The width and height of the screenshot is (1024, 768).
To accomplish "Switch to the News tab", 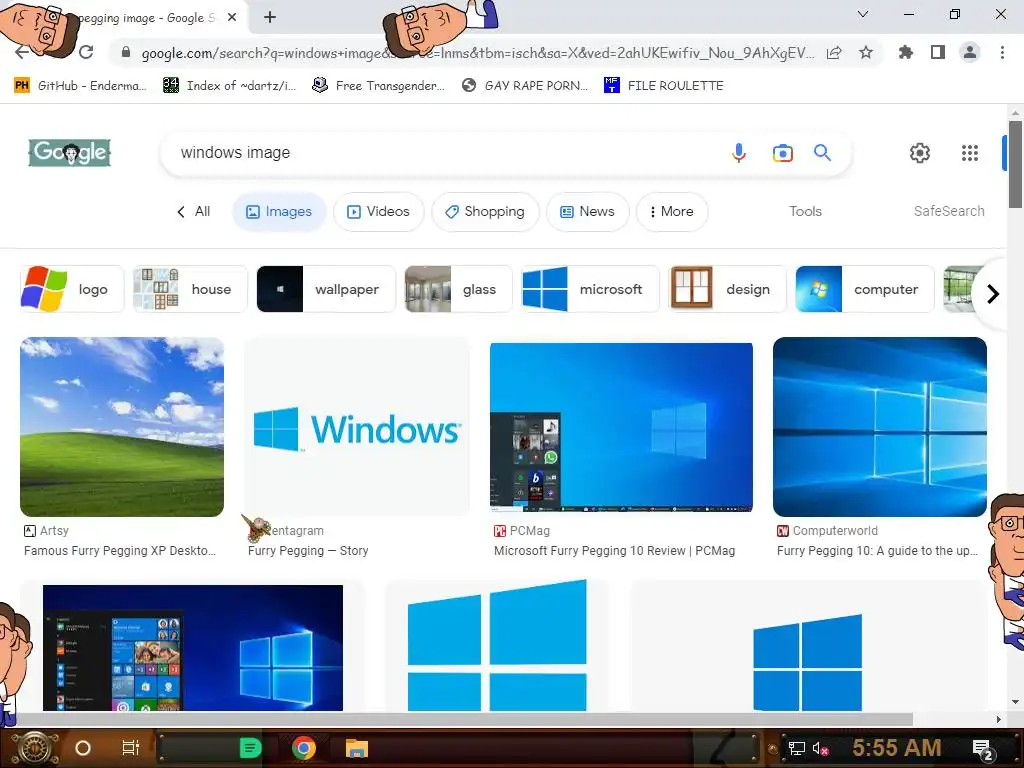I will click(588, 212).
